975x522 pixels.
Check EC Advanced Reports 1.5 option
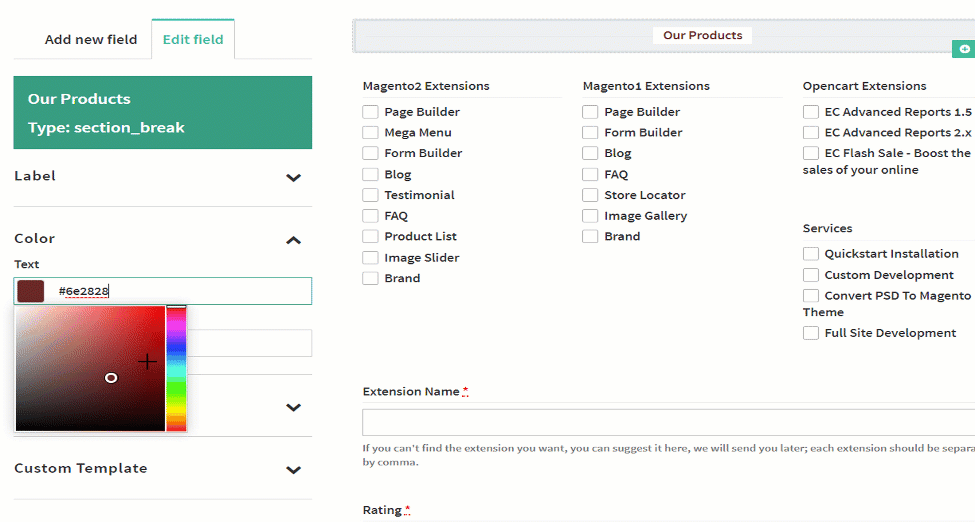pyautogui.click(x=811, y=112)
